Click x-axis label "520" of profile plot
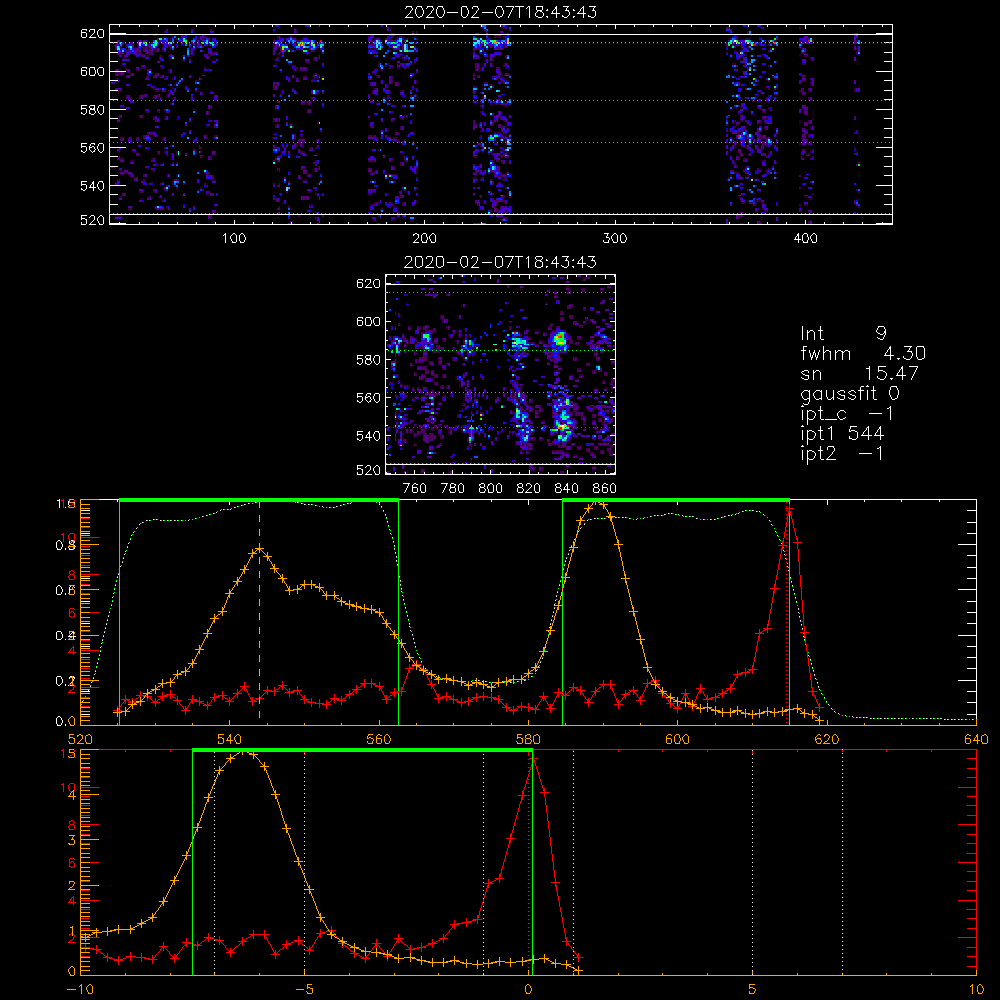1000x1000 pixels. [x=80, y=739]
